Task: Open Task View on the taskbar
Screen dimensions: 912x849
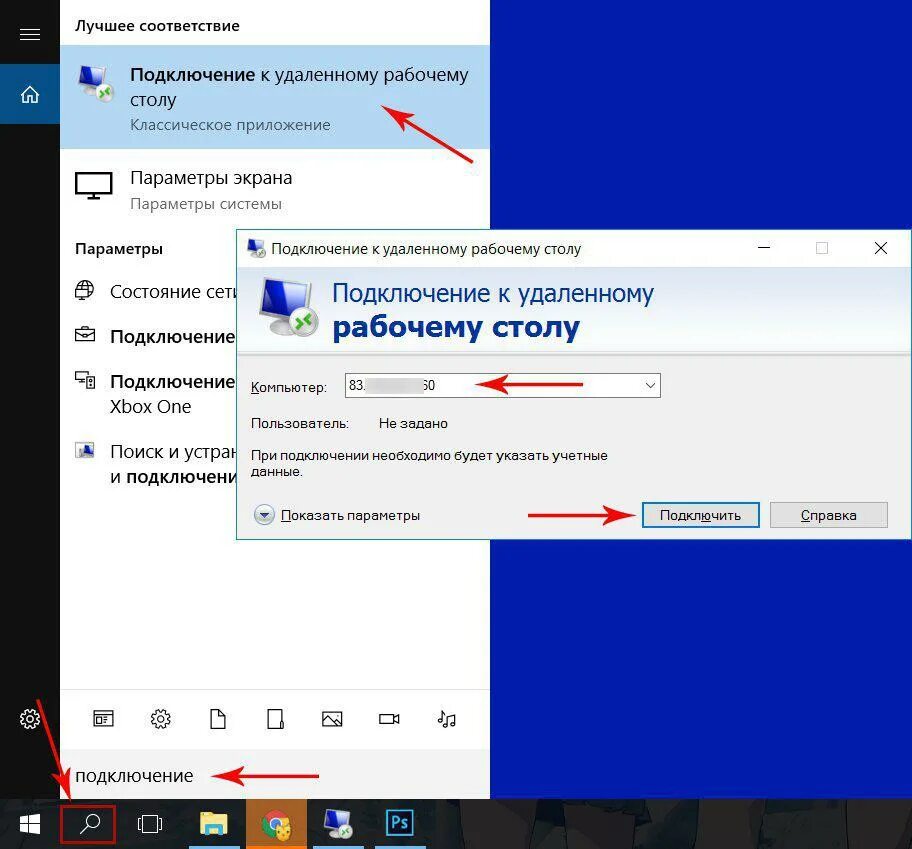Action: click(150, 824)
